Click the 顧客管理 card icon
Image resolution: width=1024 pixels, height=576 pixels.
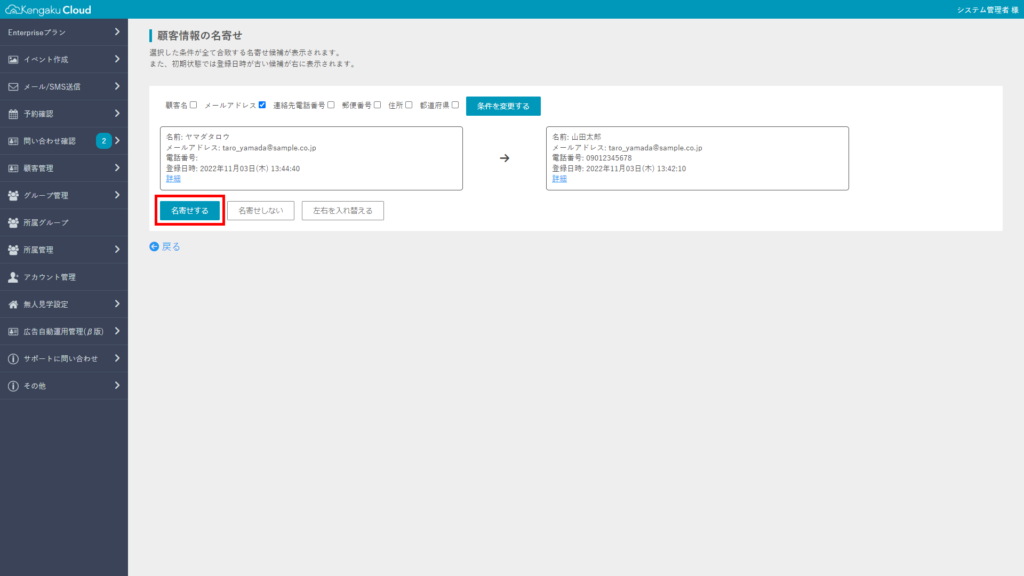(x=13, y=168)
